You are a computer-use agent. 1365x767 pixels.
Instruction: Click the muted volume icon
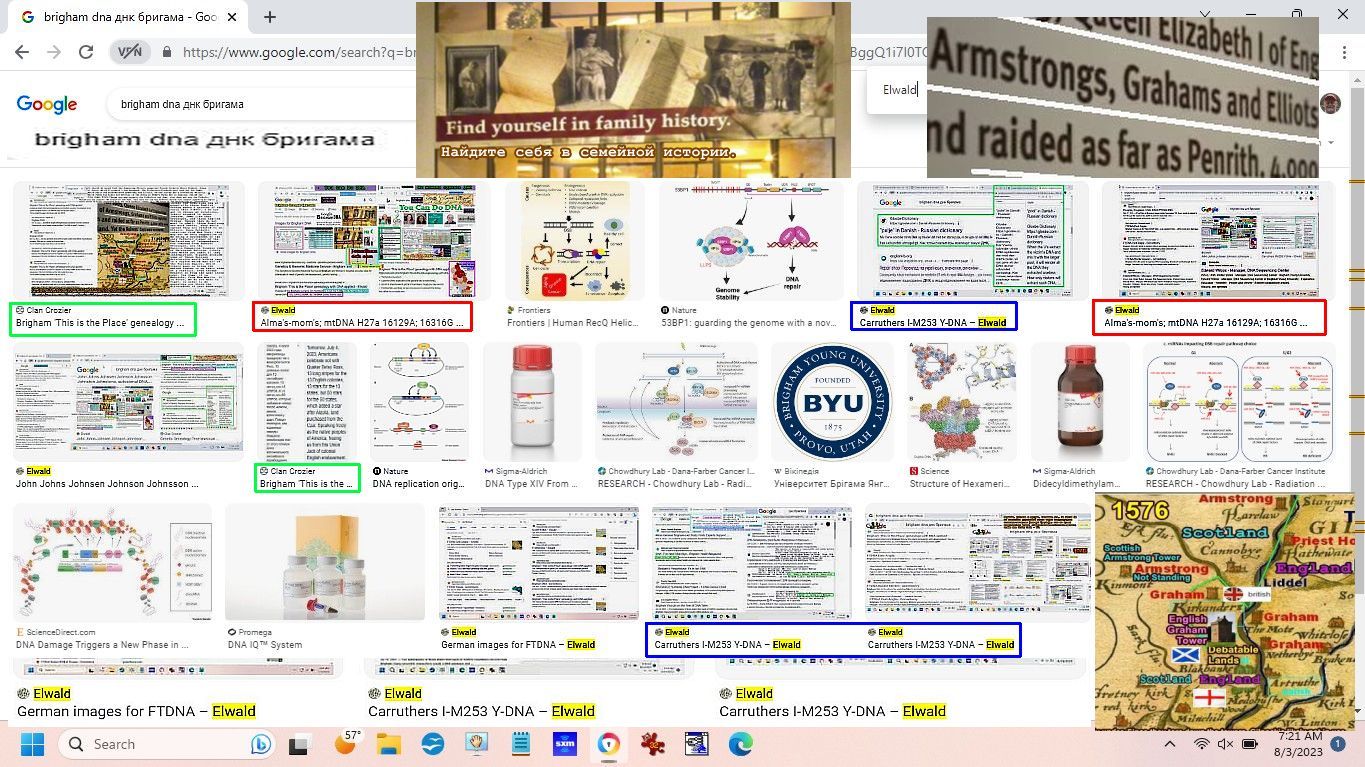[1225, 744]
